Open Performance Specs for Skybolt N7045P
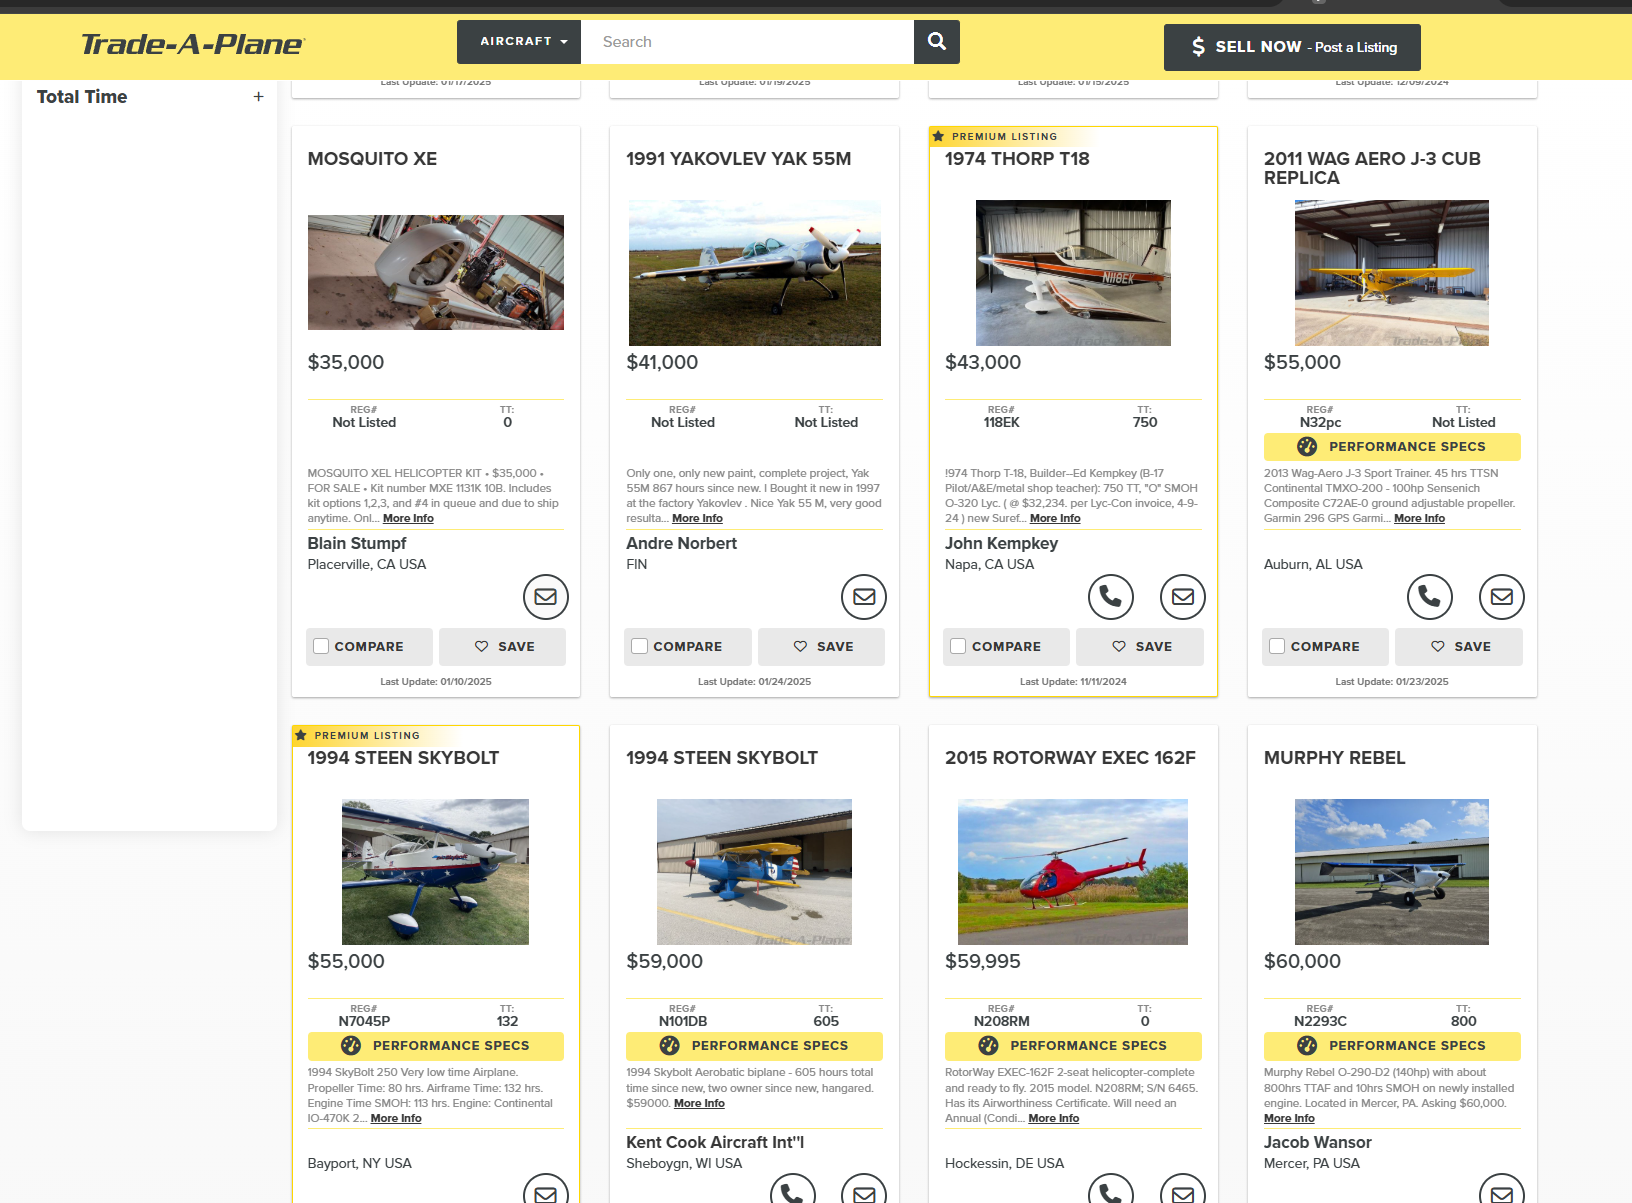This screenshot has width=1632, height=1203. 436,1046
